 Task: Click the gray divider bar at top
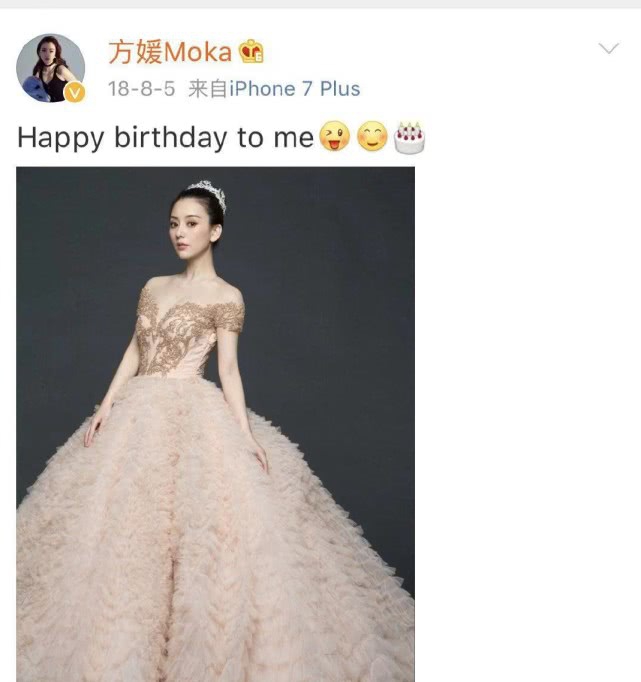tap(320, 4)
